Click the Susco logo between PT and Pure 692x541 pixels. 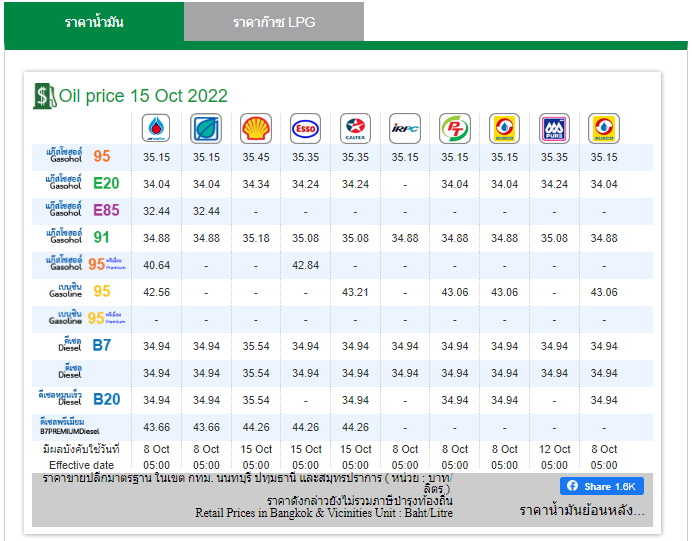point(504,128)
